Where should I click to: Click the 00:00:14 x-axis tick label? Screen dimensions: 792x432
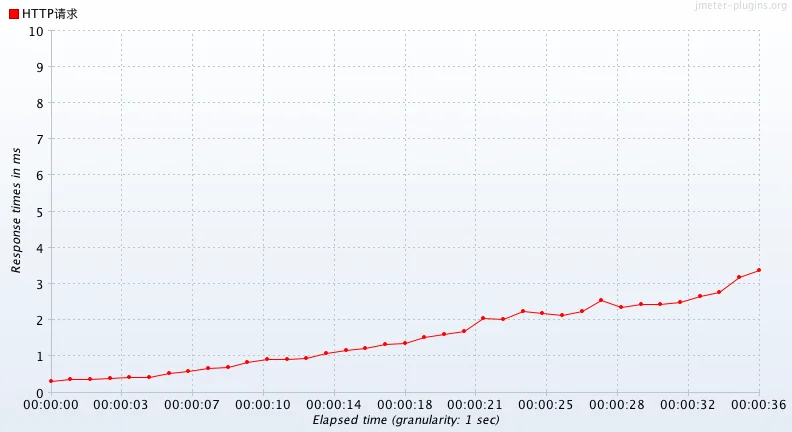pos(333,405)
